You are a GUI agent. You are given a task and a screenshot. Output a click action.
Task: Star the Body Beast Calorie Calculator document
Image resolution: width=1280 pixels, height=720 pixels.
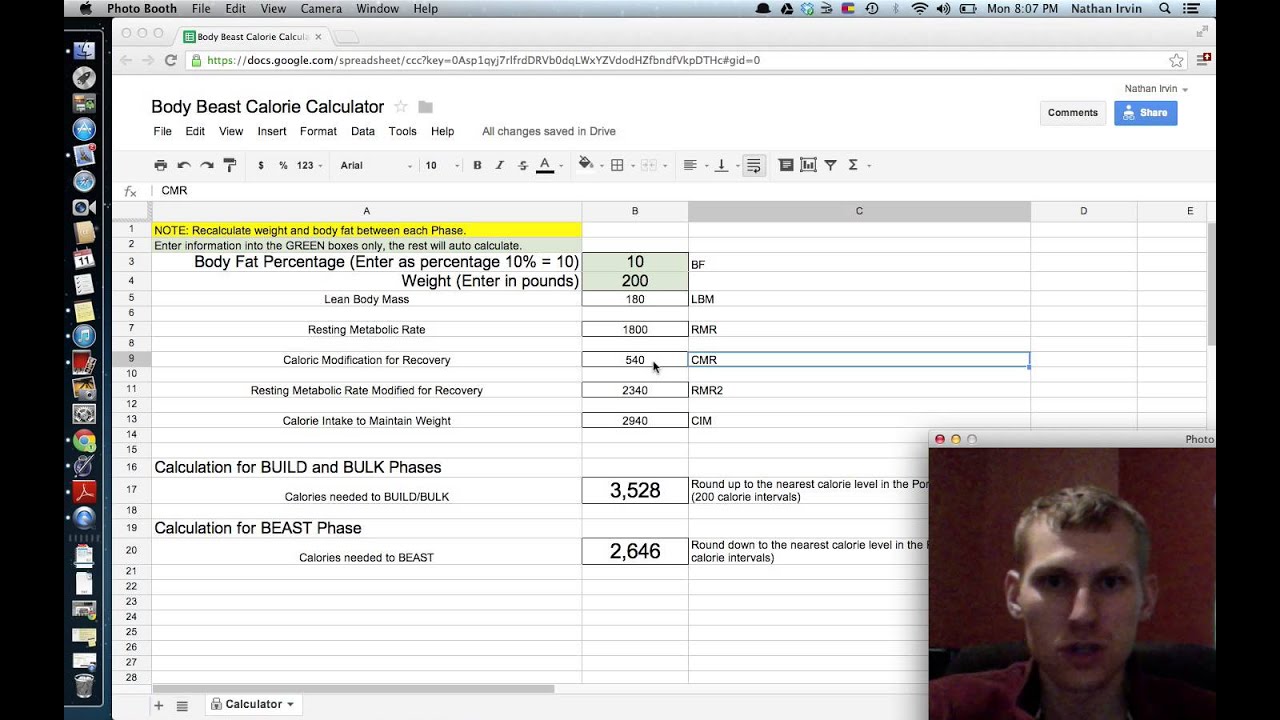point(401,107)
